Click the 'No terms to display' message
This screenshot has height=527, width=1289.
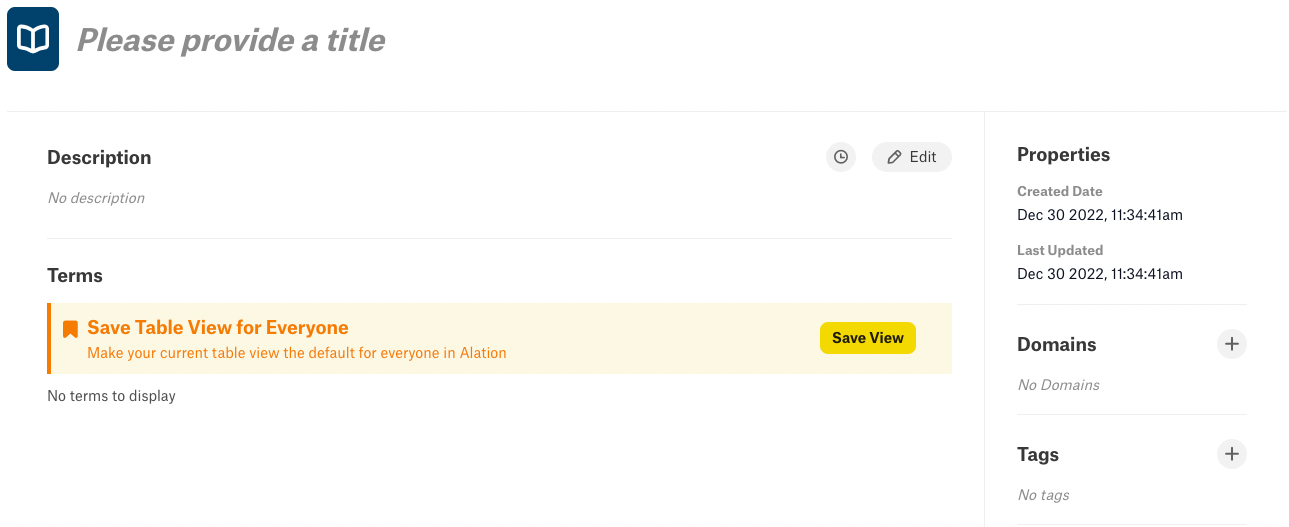click(x=111, y=396)
